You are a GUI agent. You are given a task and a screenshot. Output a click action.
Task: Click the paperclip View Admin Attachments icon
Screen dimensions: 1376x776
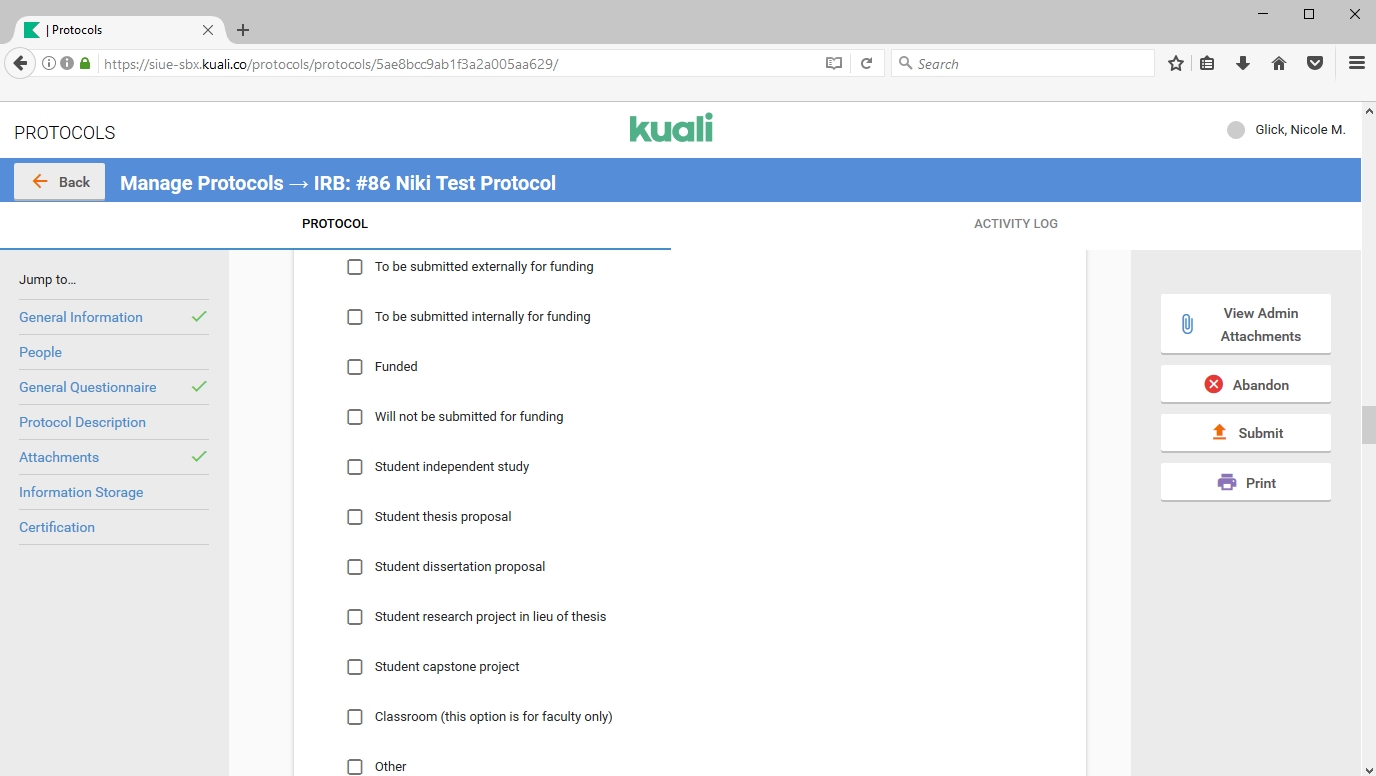pos(1187,324)
